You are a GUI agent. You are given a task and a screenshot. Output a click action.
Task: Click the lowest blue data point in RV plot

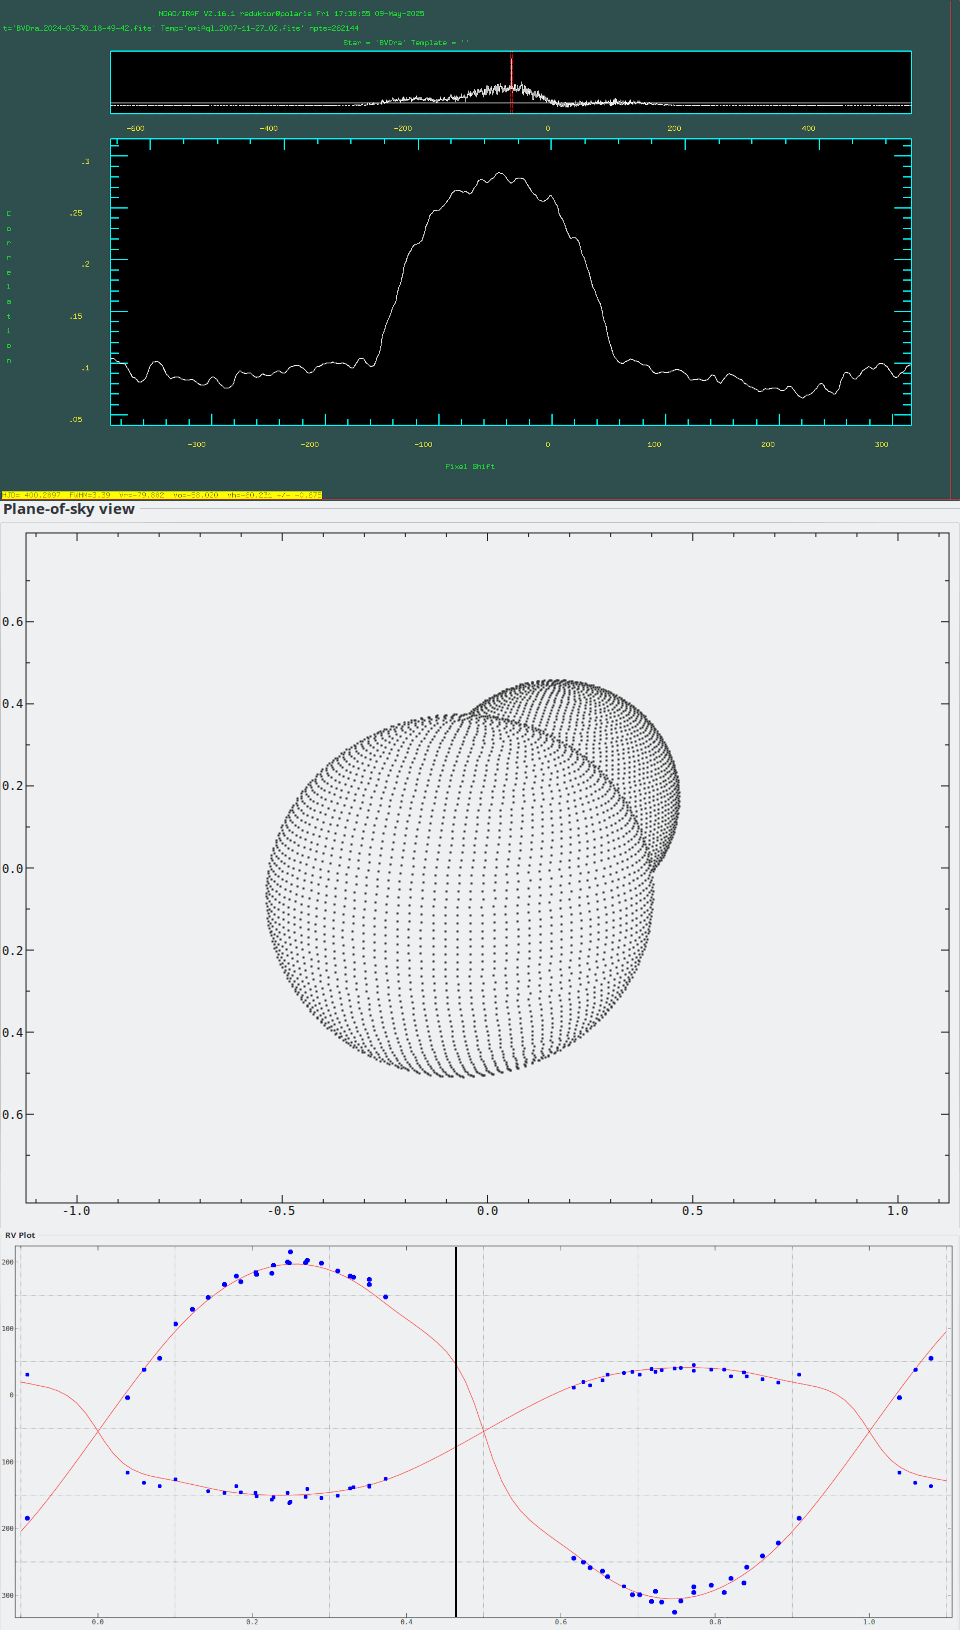pos(675,1612)
